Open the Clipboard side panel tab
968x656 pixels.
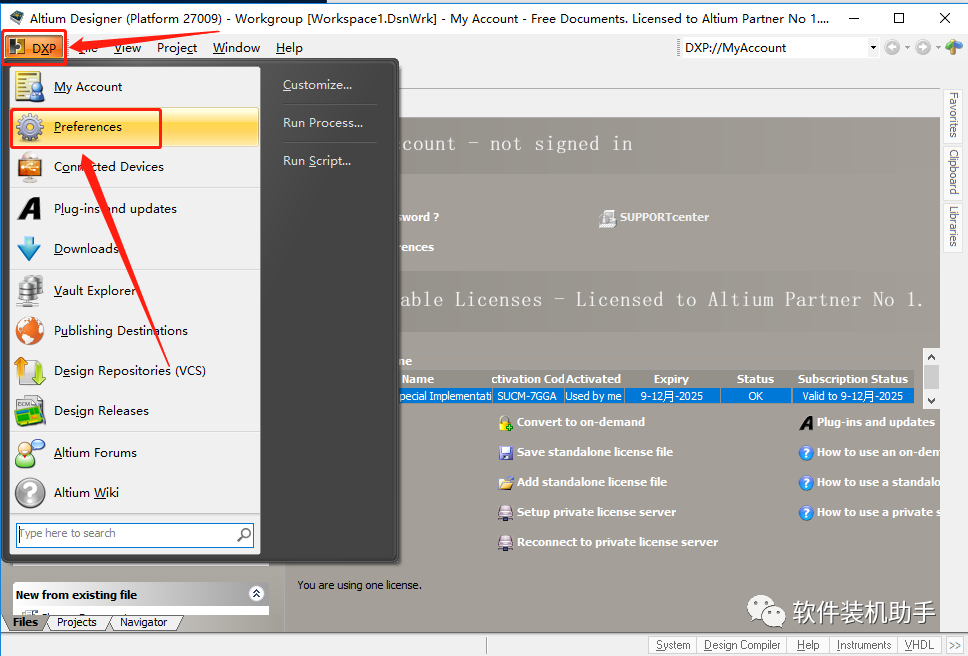[x=953, y=172]
